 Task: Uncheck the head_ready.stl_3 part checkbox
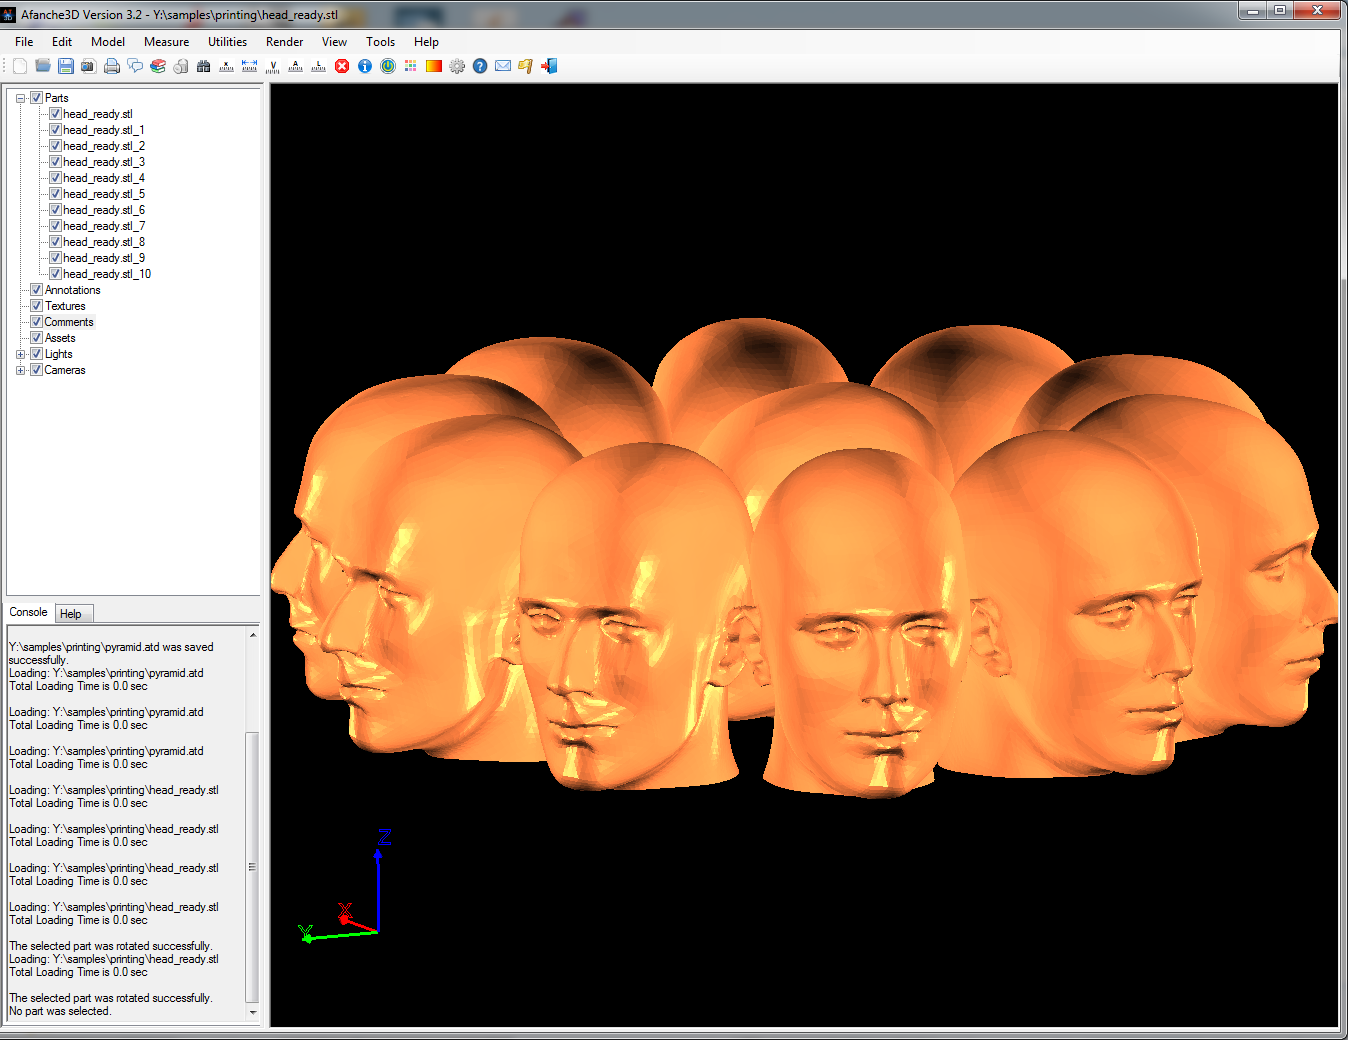[56, 162]
